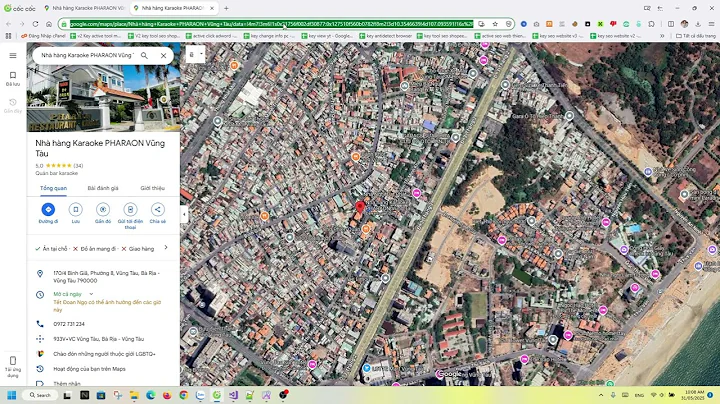
Task: Click the camera screenshot extension icon
Action: [x=536, y=24]
